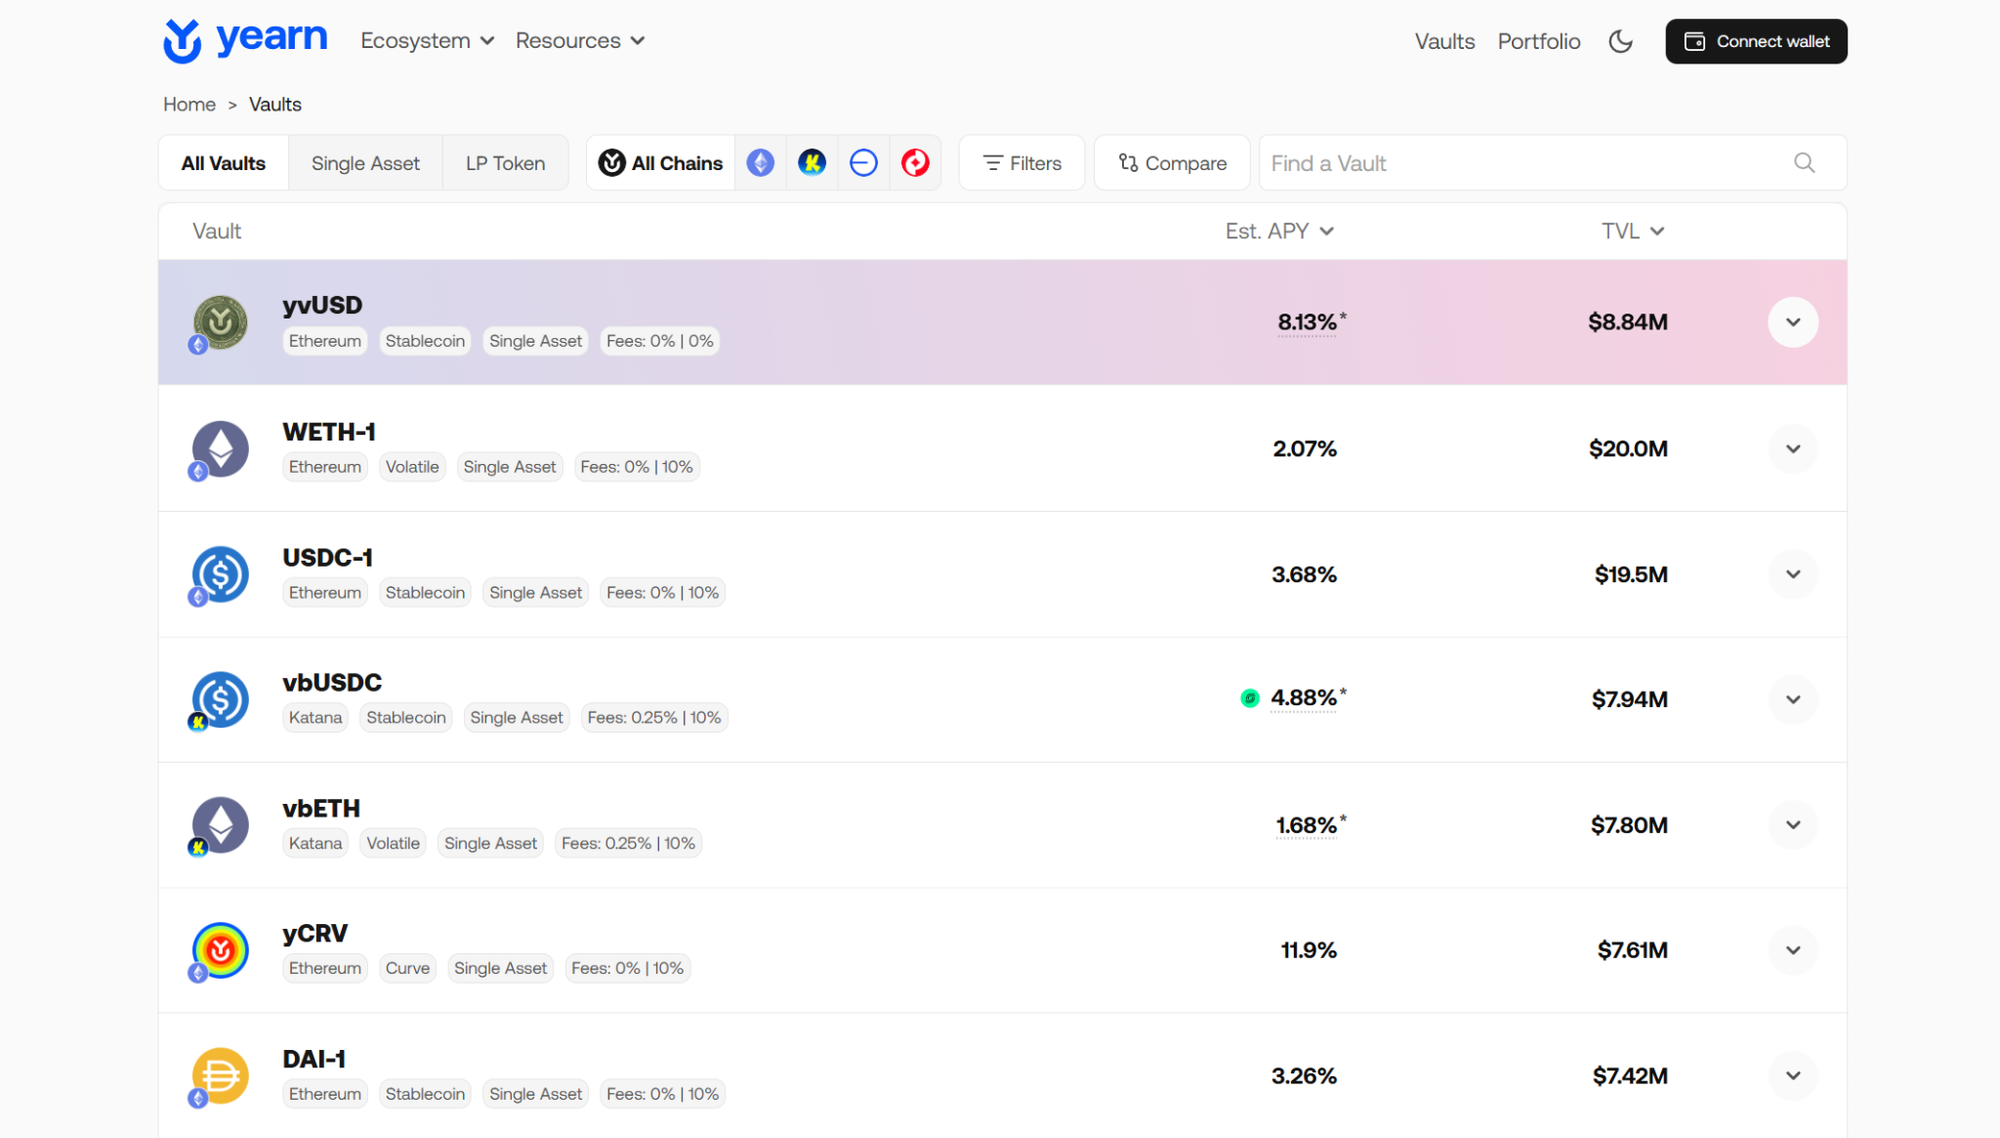The width and height of the screenshot is (2000, 1138).
Task: Toggle dark mode with the moon icon
Action: pyautogui.click(x=1621, y=41)
